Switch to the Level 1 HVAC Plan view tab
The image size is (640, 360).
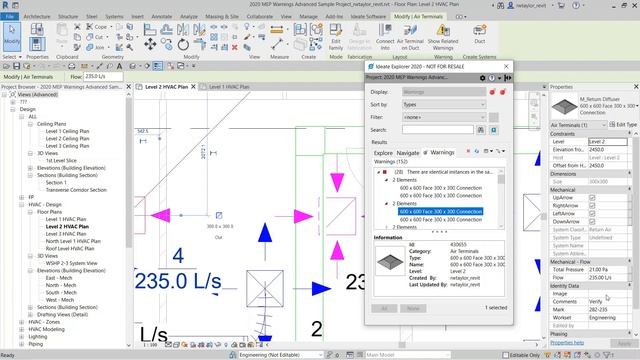pyautogui.click(x=229, y=87)
